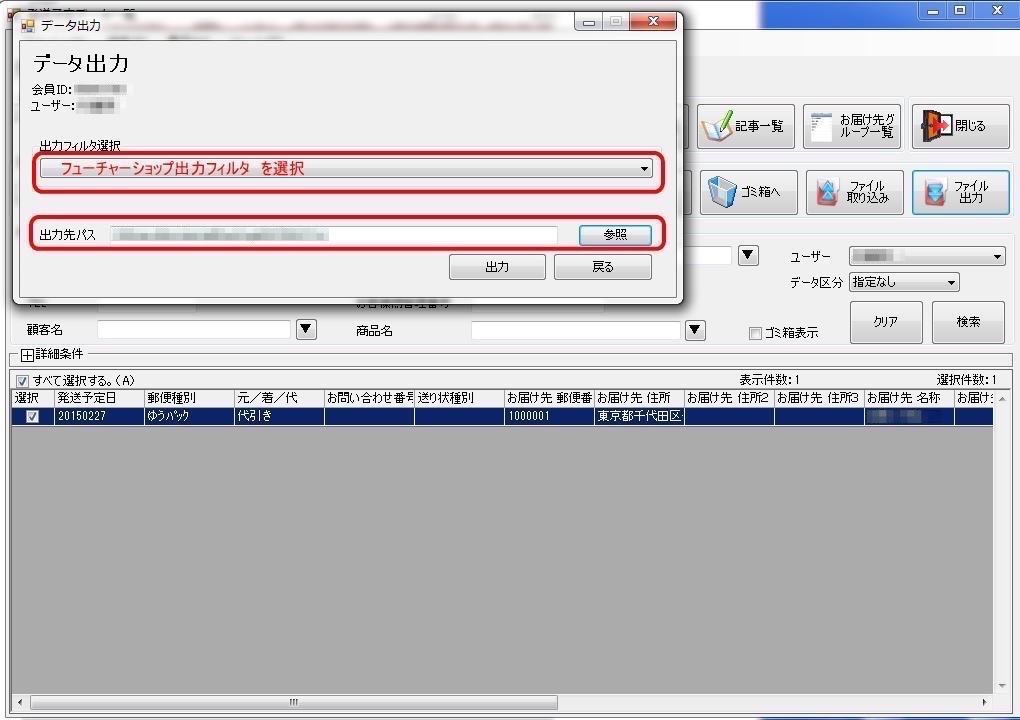Viewport: 1020px width, 720px height.
Task: Open ファイル取り込み import
Action: 854,192
